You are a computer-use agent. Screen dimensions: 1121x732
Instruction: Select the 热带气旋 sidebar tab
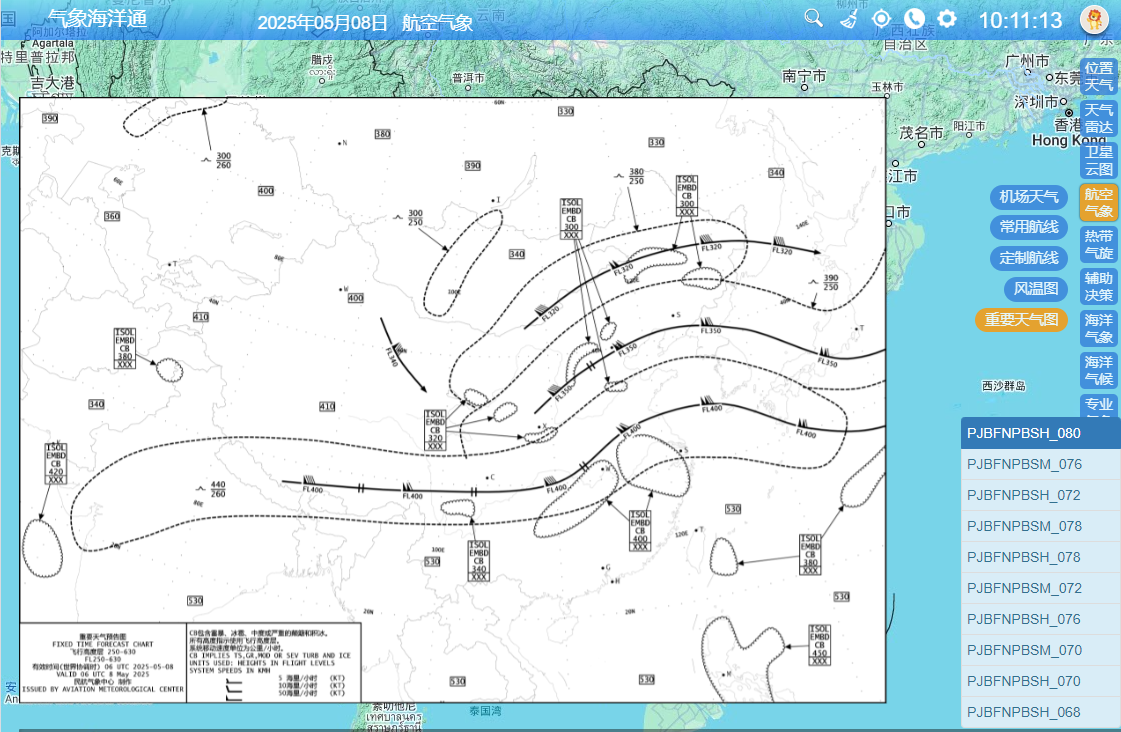coord(1098,244)
